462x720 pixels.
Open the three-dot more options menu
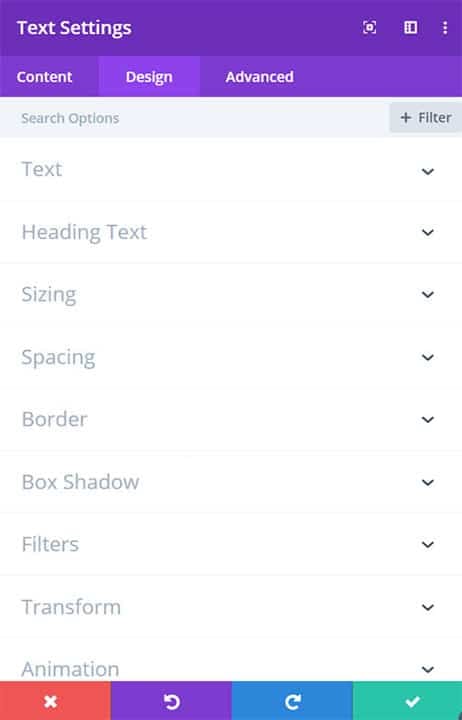pos(445,28)
